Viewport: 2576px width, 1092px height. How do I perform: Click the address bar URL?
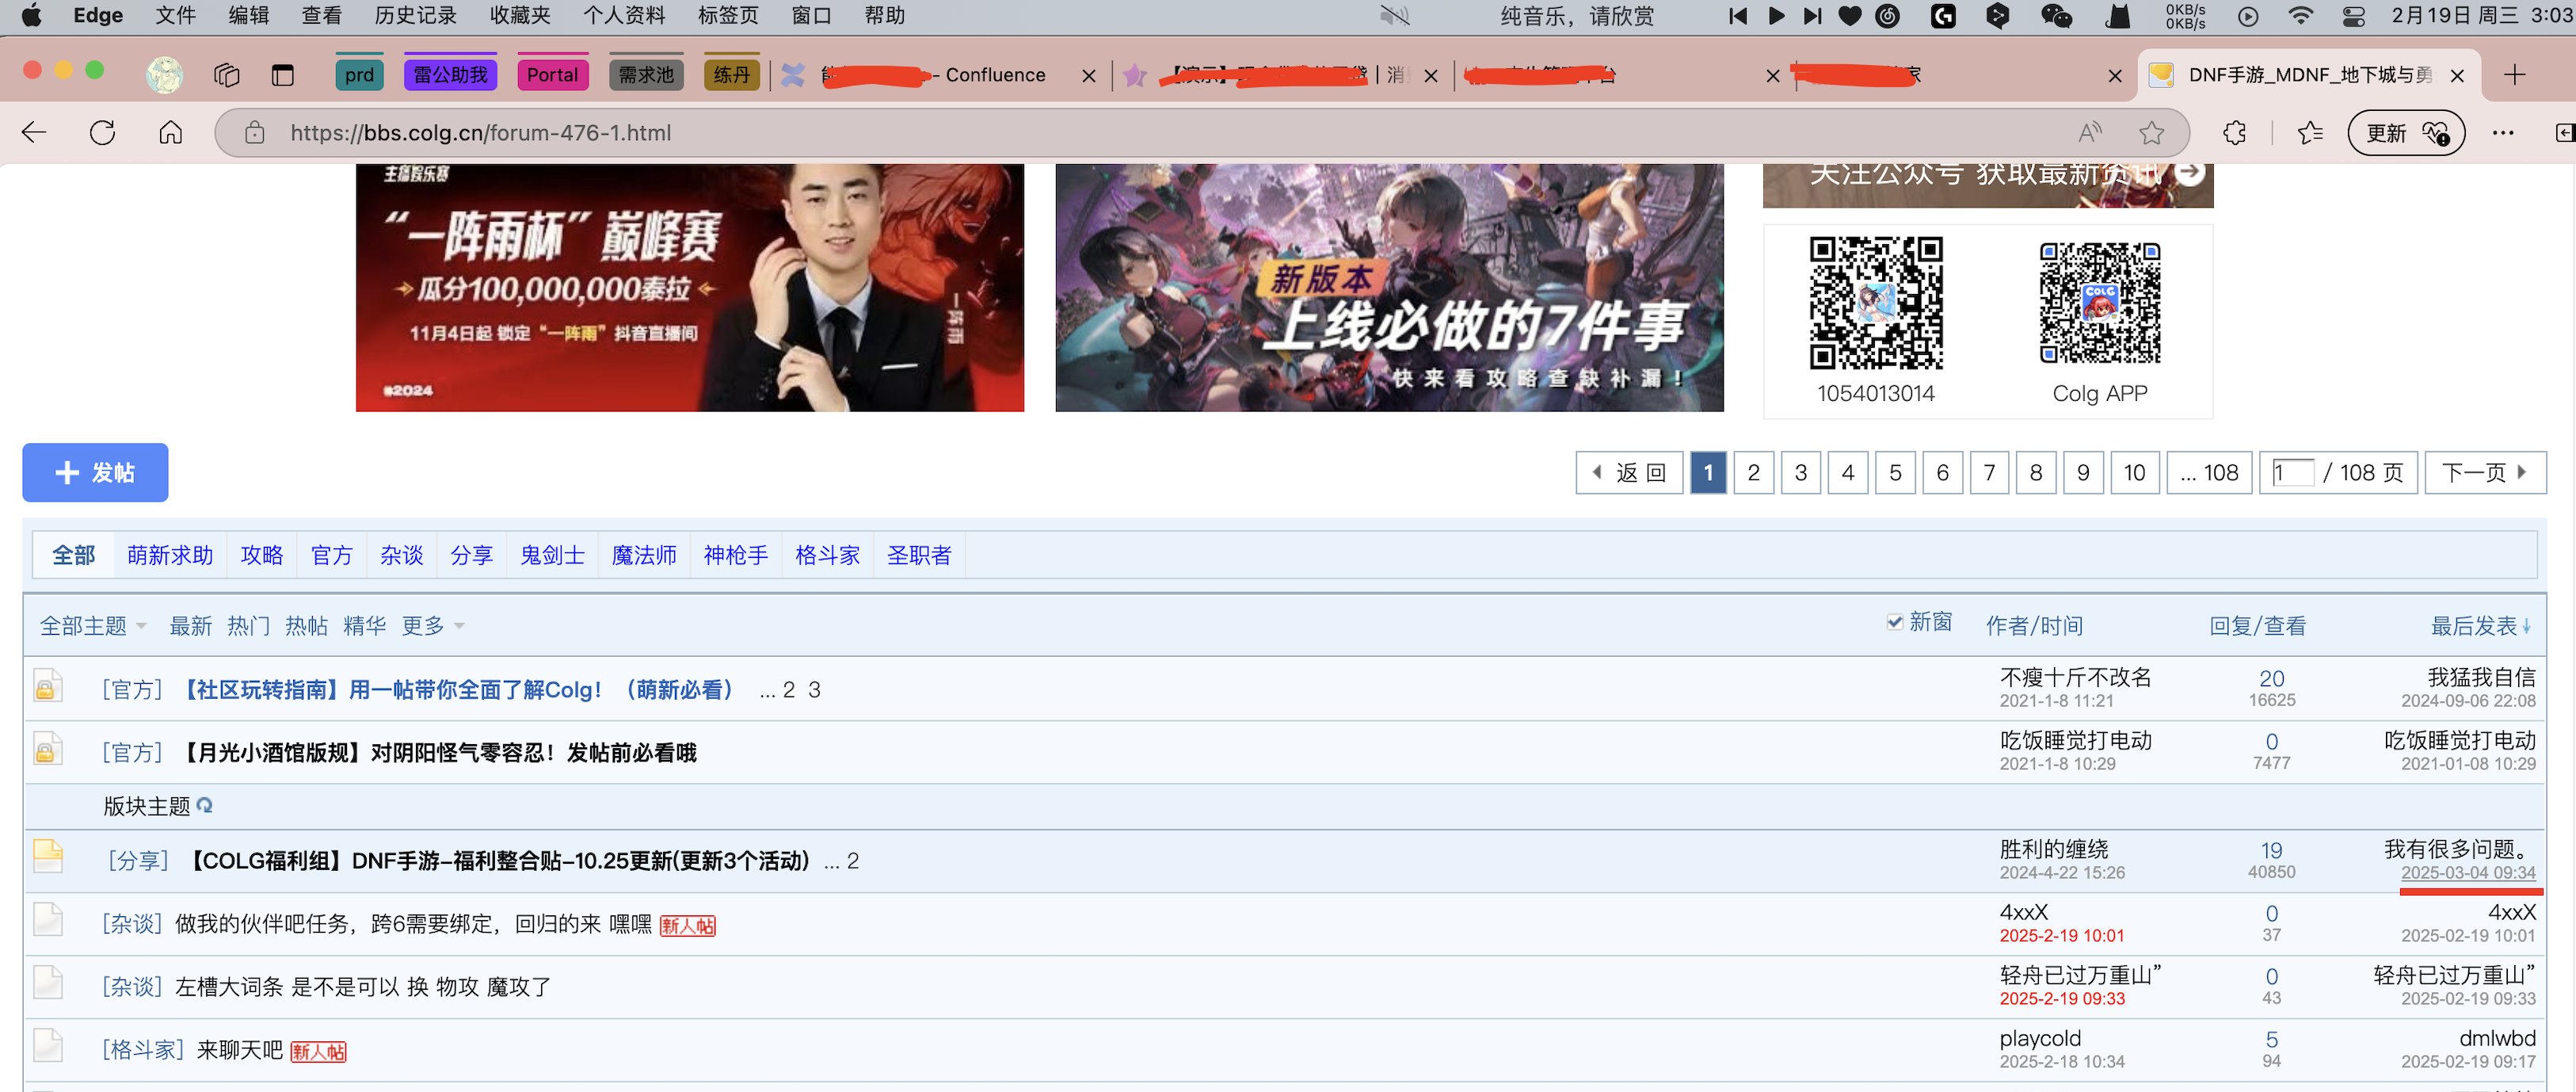(480, 133)
